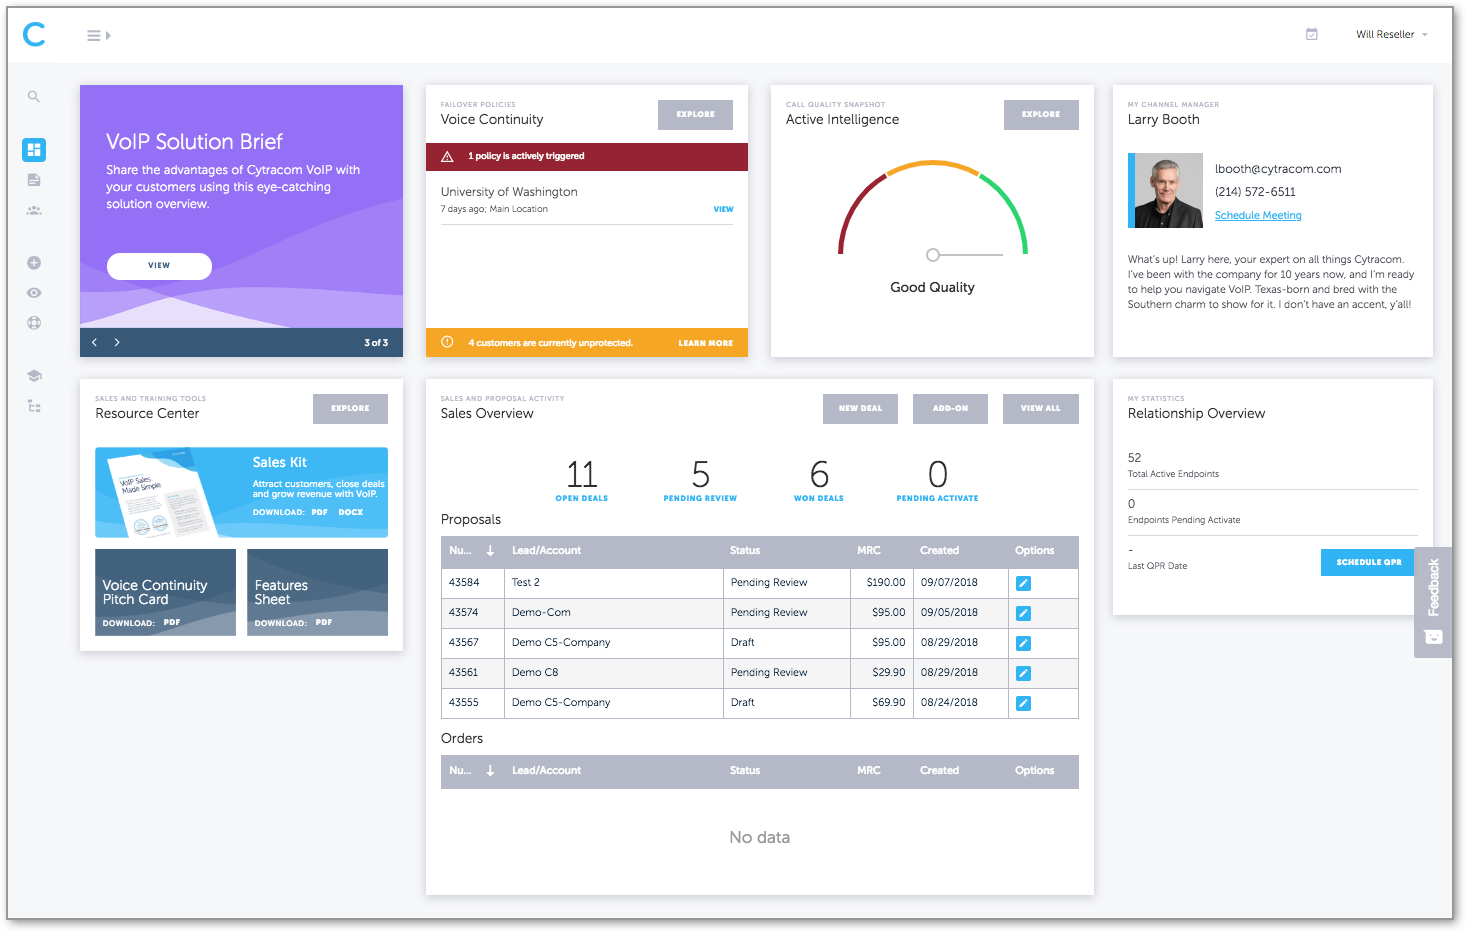The width and height of the screenshot is (1466, 932).
Task: Select the 11 Open Deals stat
Action: pyautogui.click(x=582, y=480)
